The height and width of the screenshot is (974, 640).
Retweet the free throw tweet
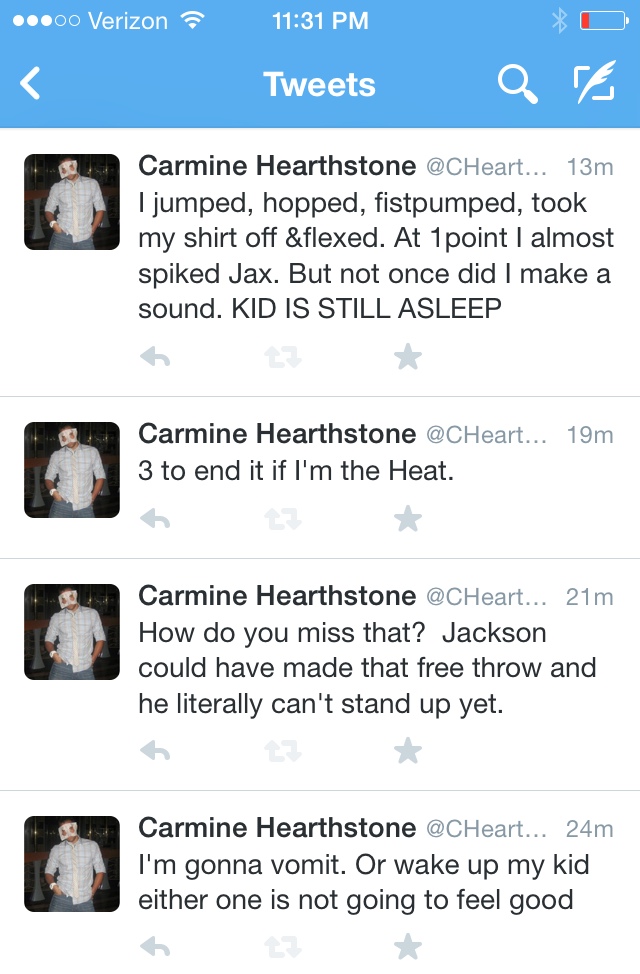tap(283, 750)
